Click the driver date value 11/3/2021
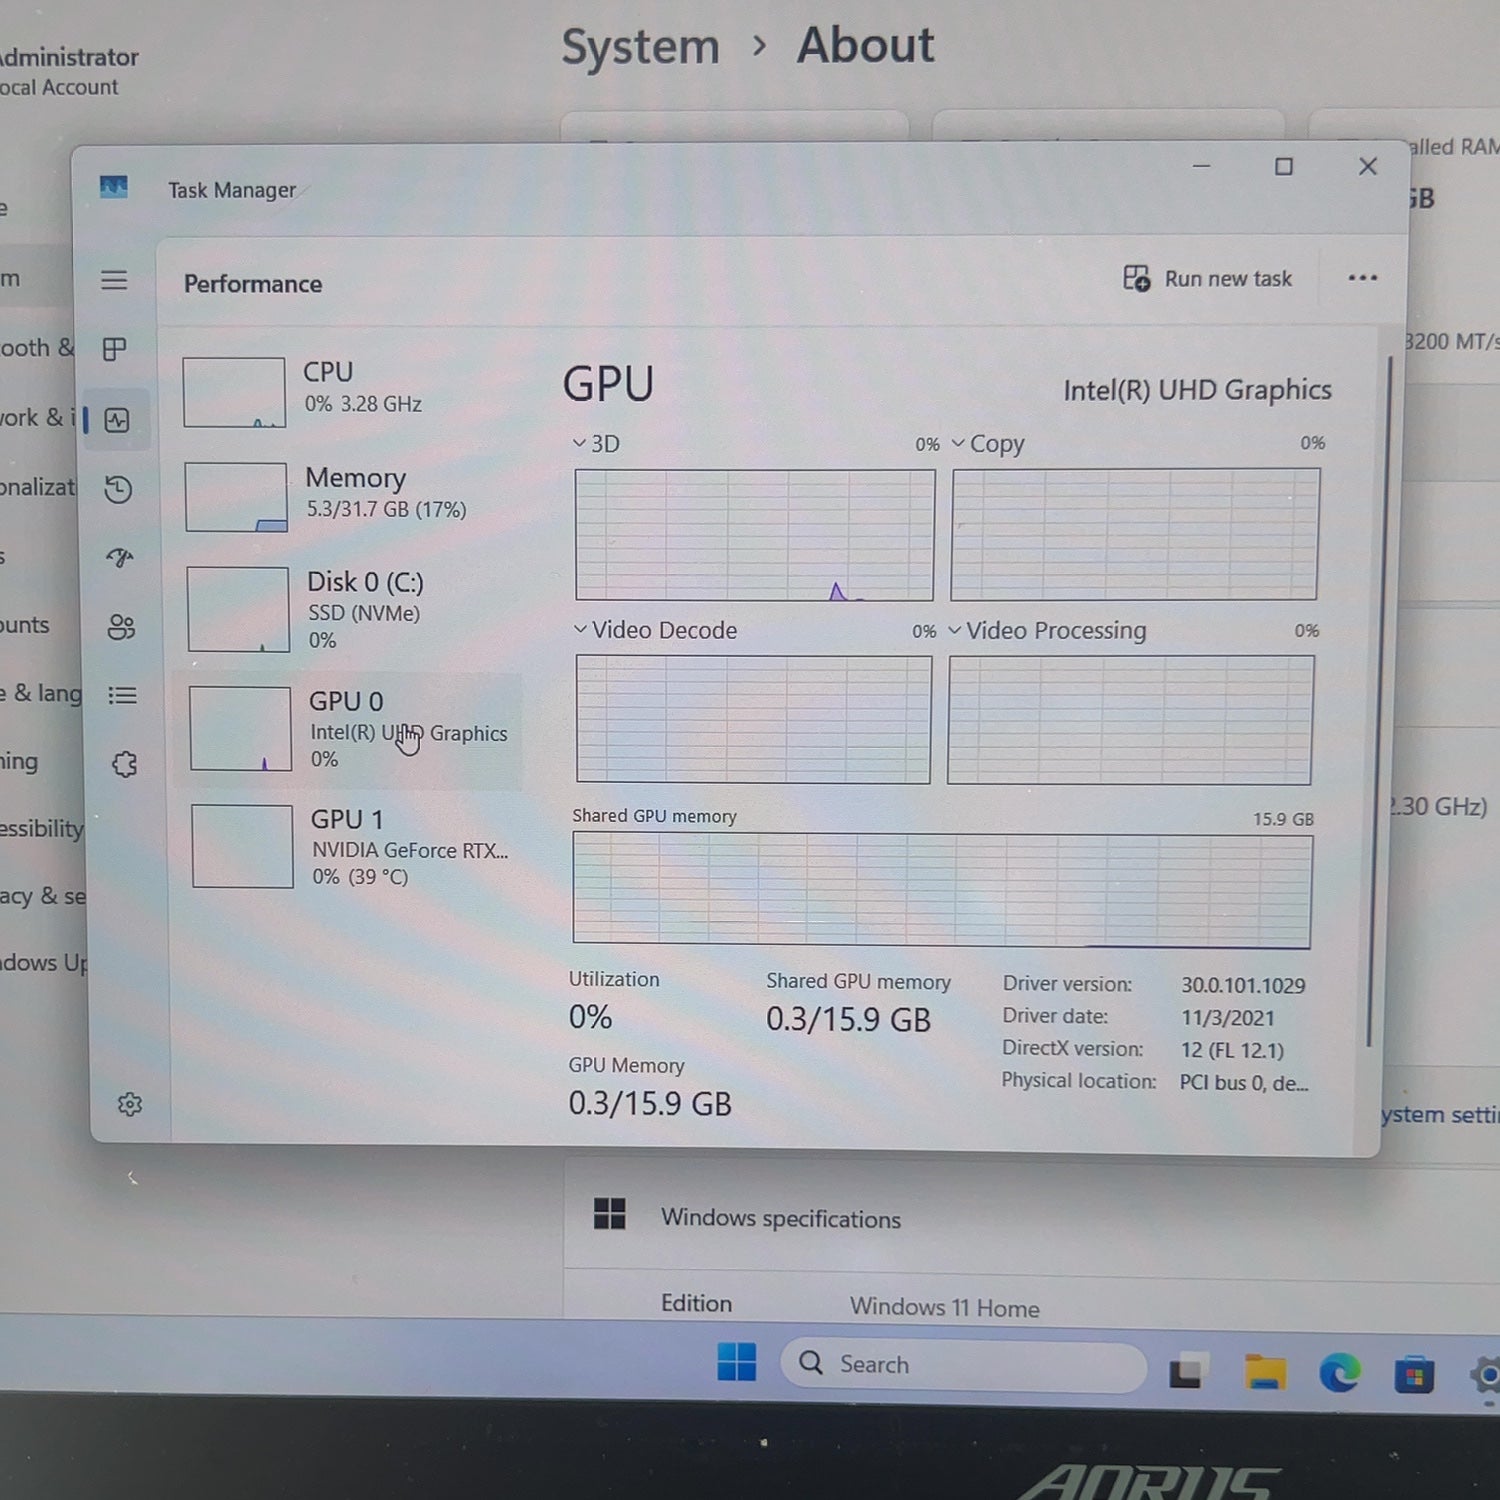Image resolution: width=1500 pixels, height=1500 pixels. click(x=1227, y=1018)
